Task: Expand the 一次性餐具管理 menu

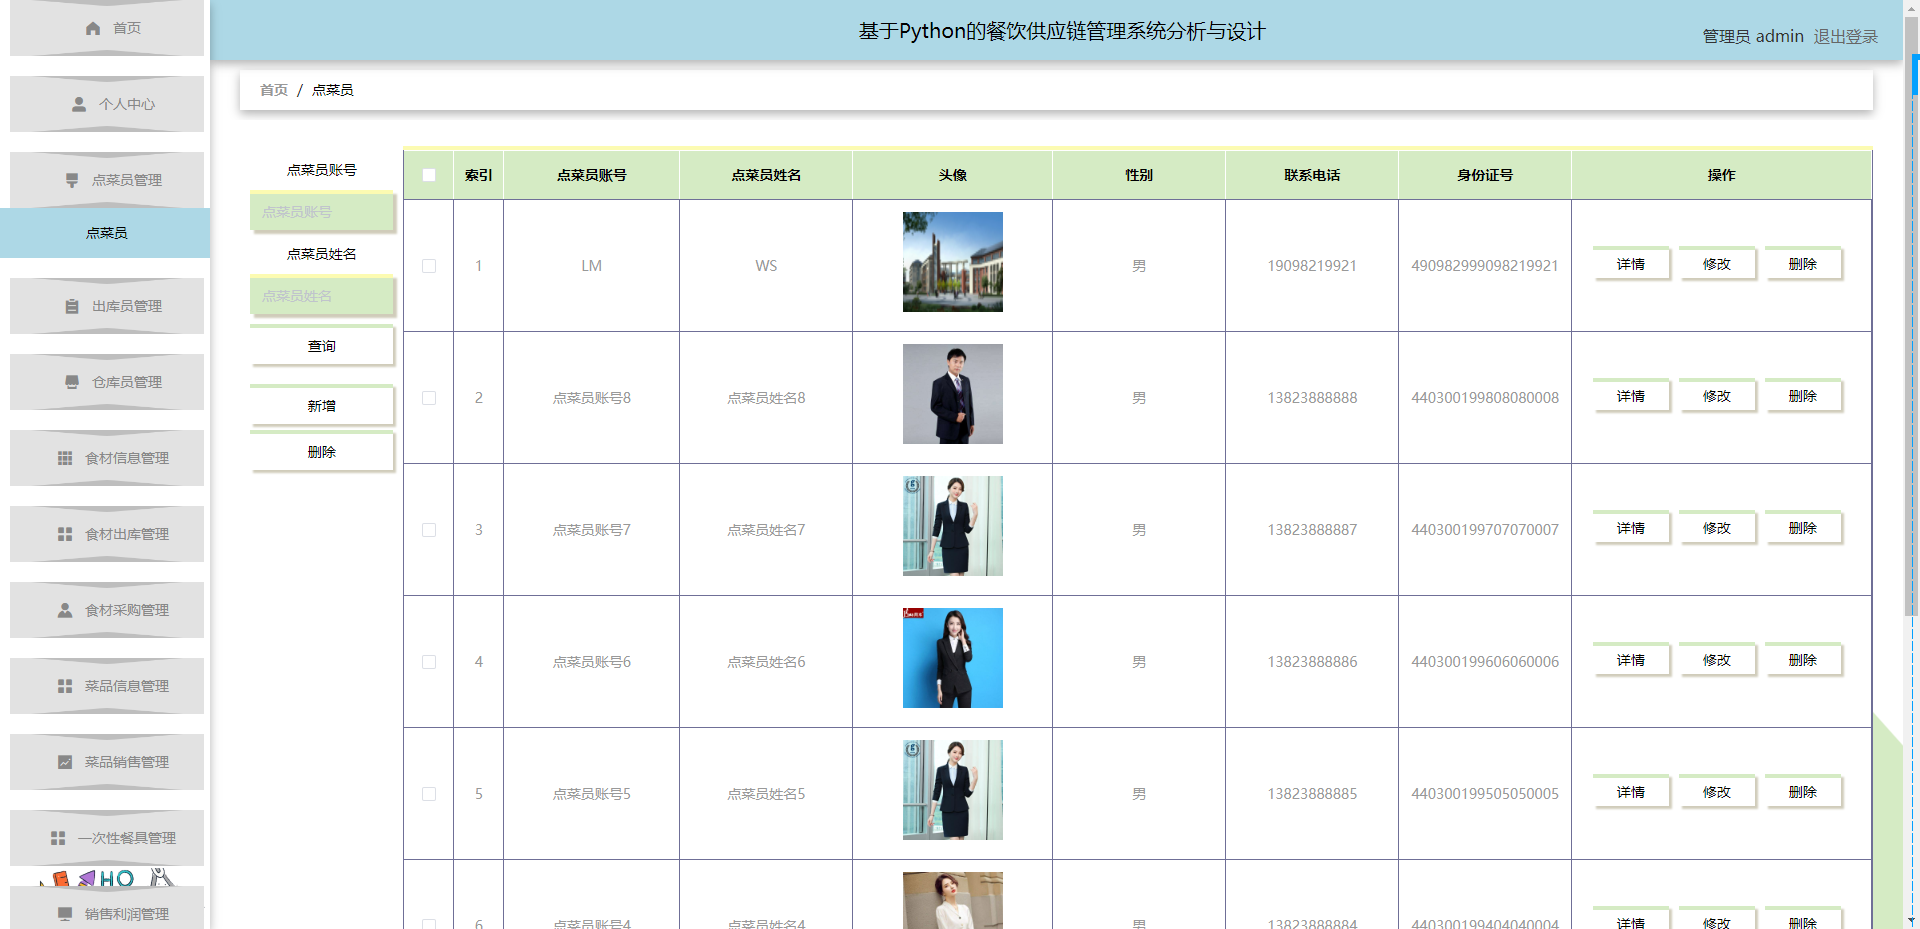Action: [106, 838]
